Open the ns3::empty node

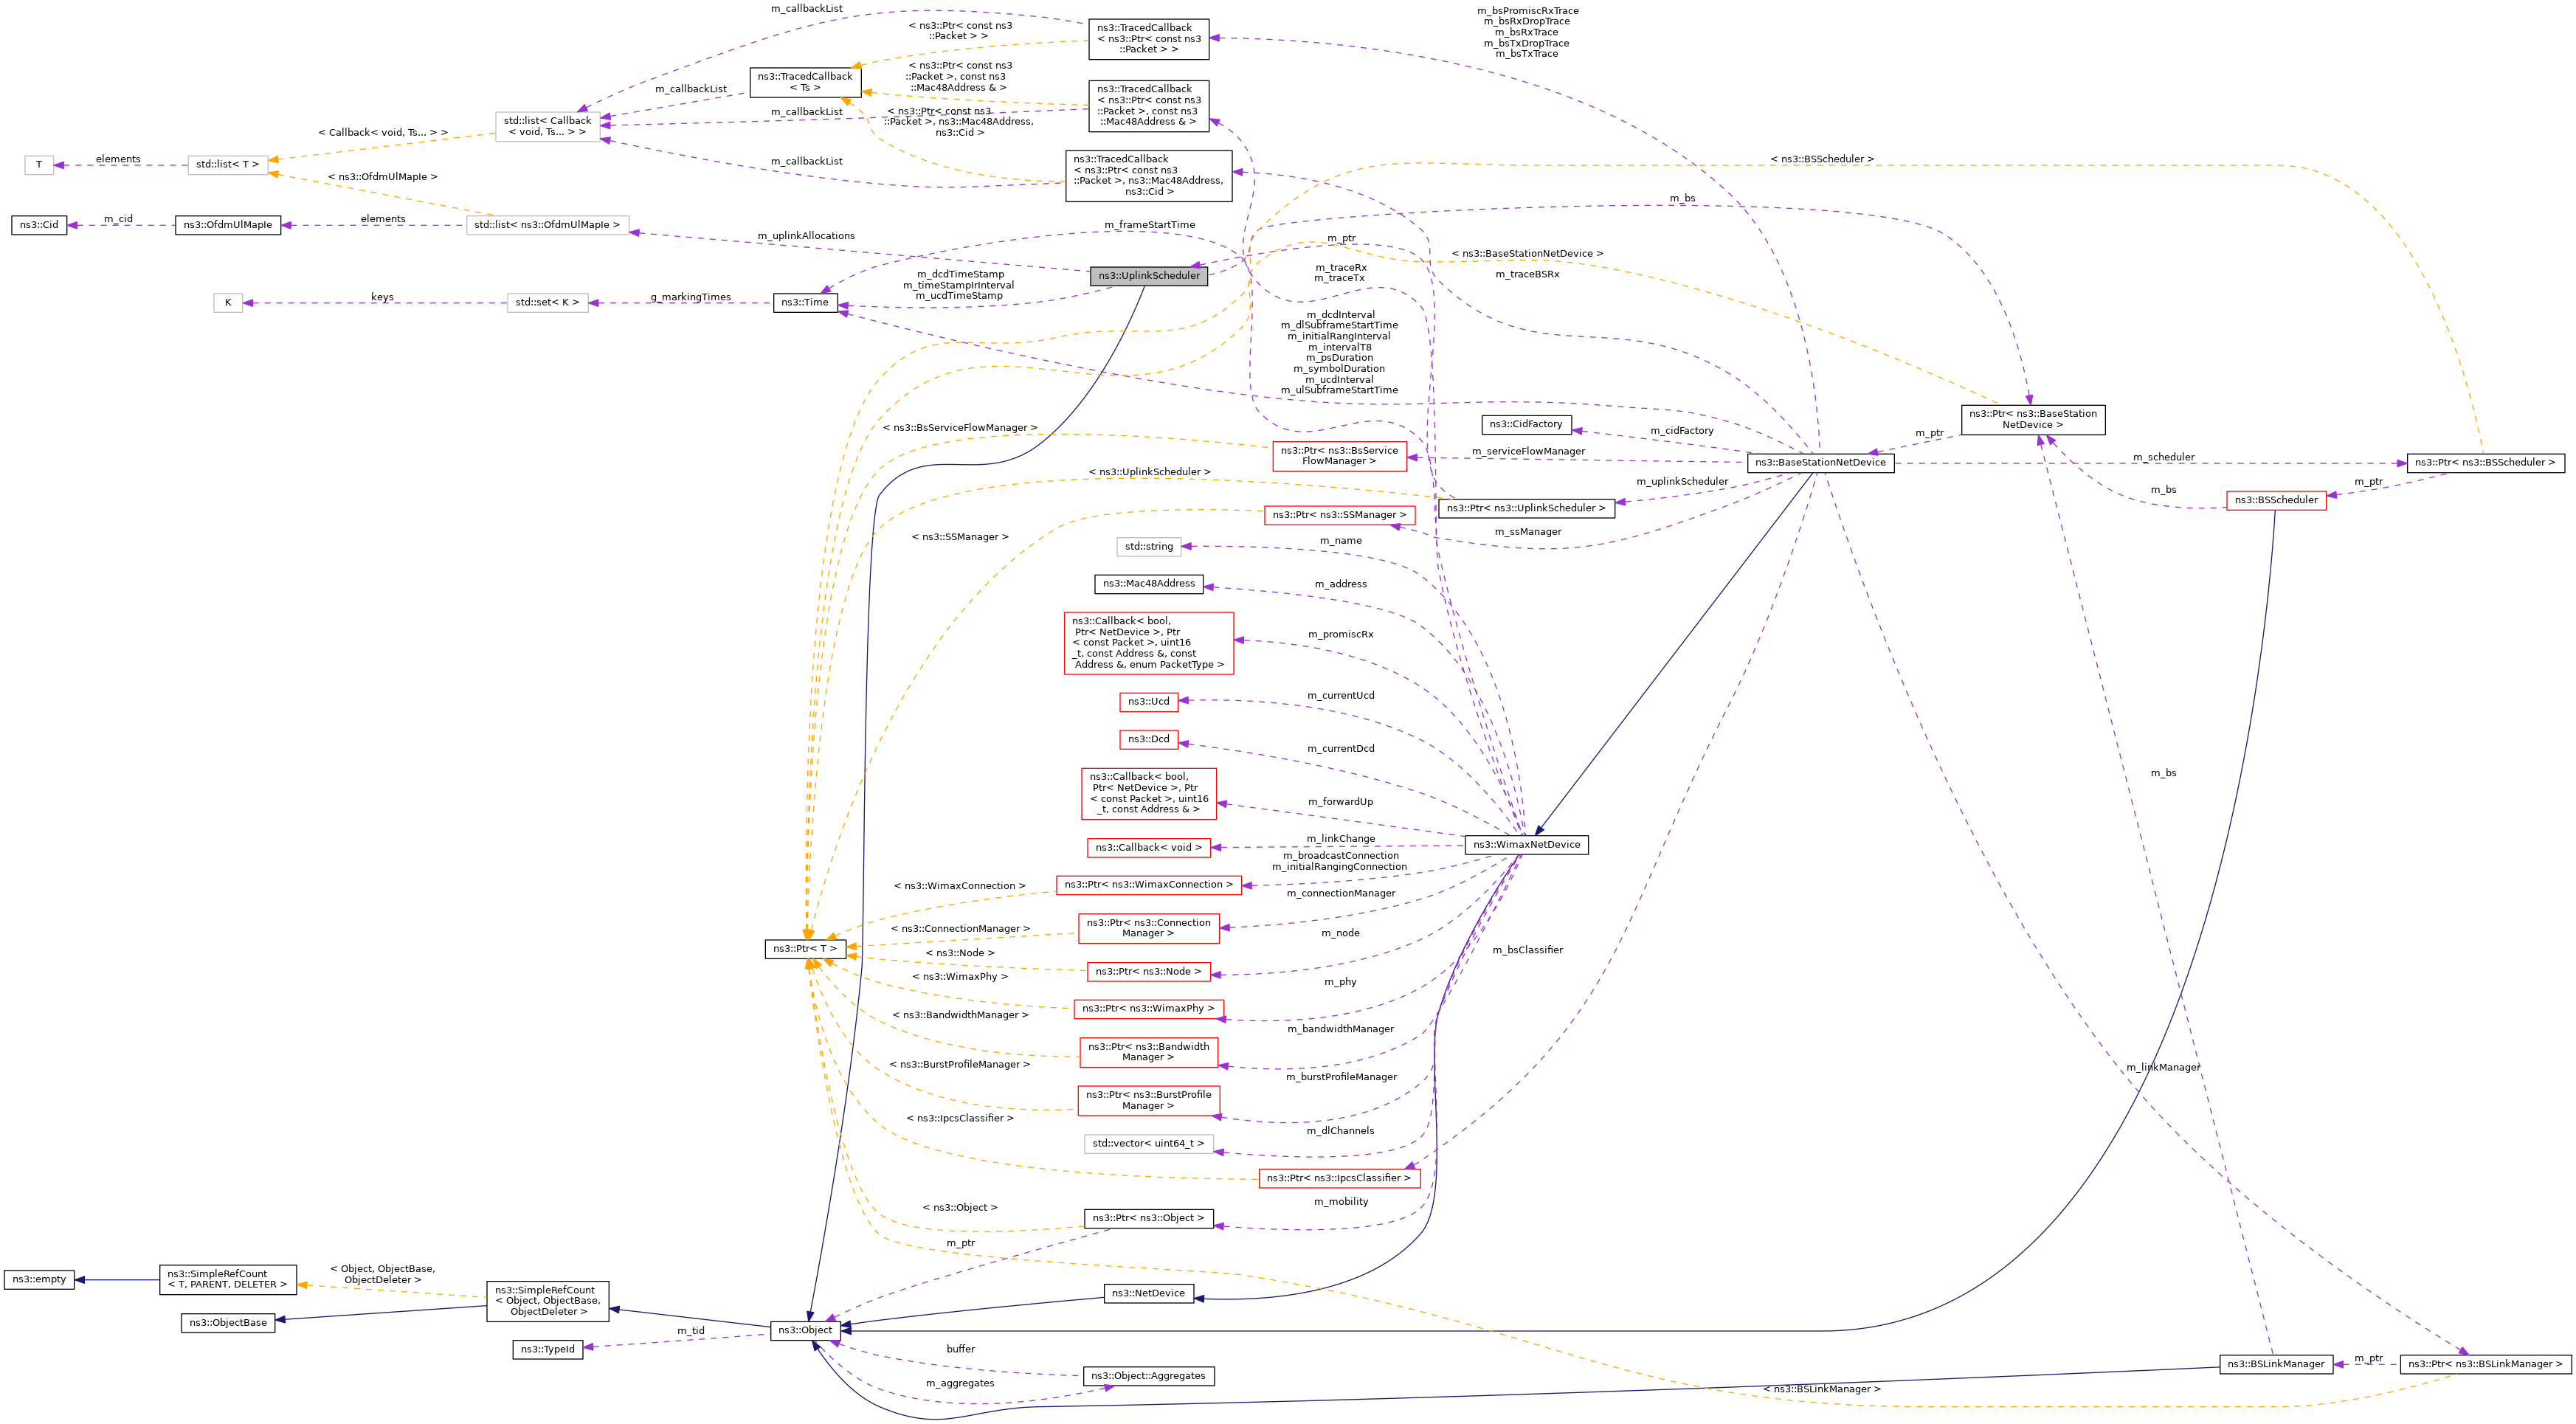click(39, 1280)
